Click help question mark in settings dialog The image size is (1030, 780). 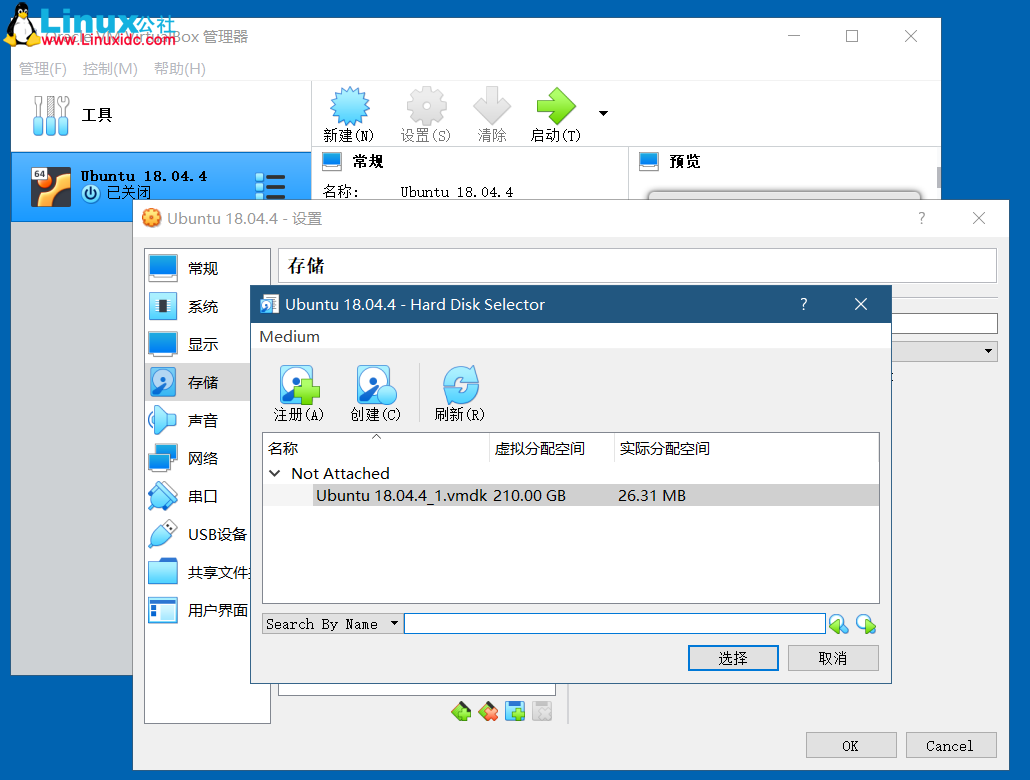pos(922,218)
